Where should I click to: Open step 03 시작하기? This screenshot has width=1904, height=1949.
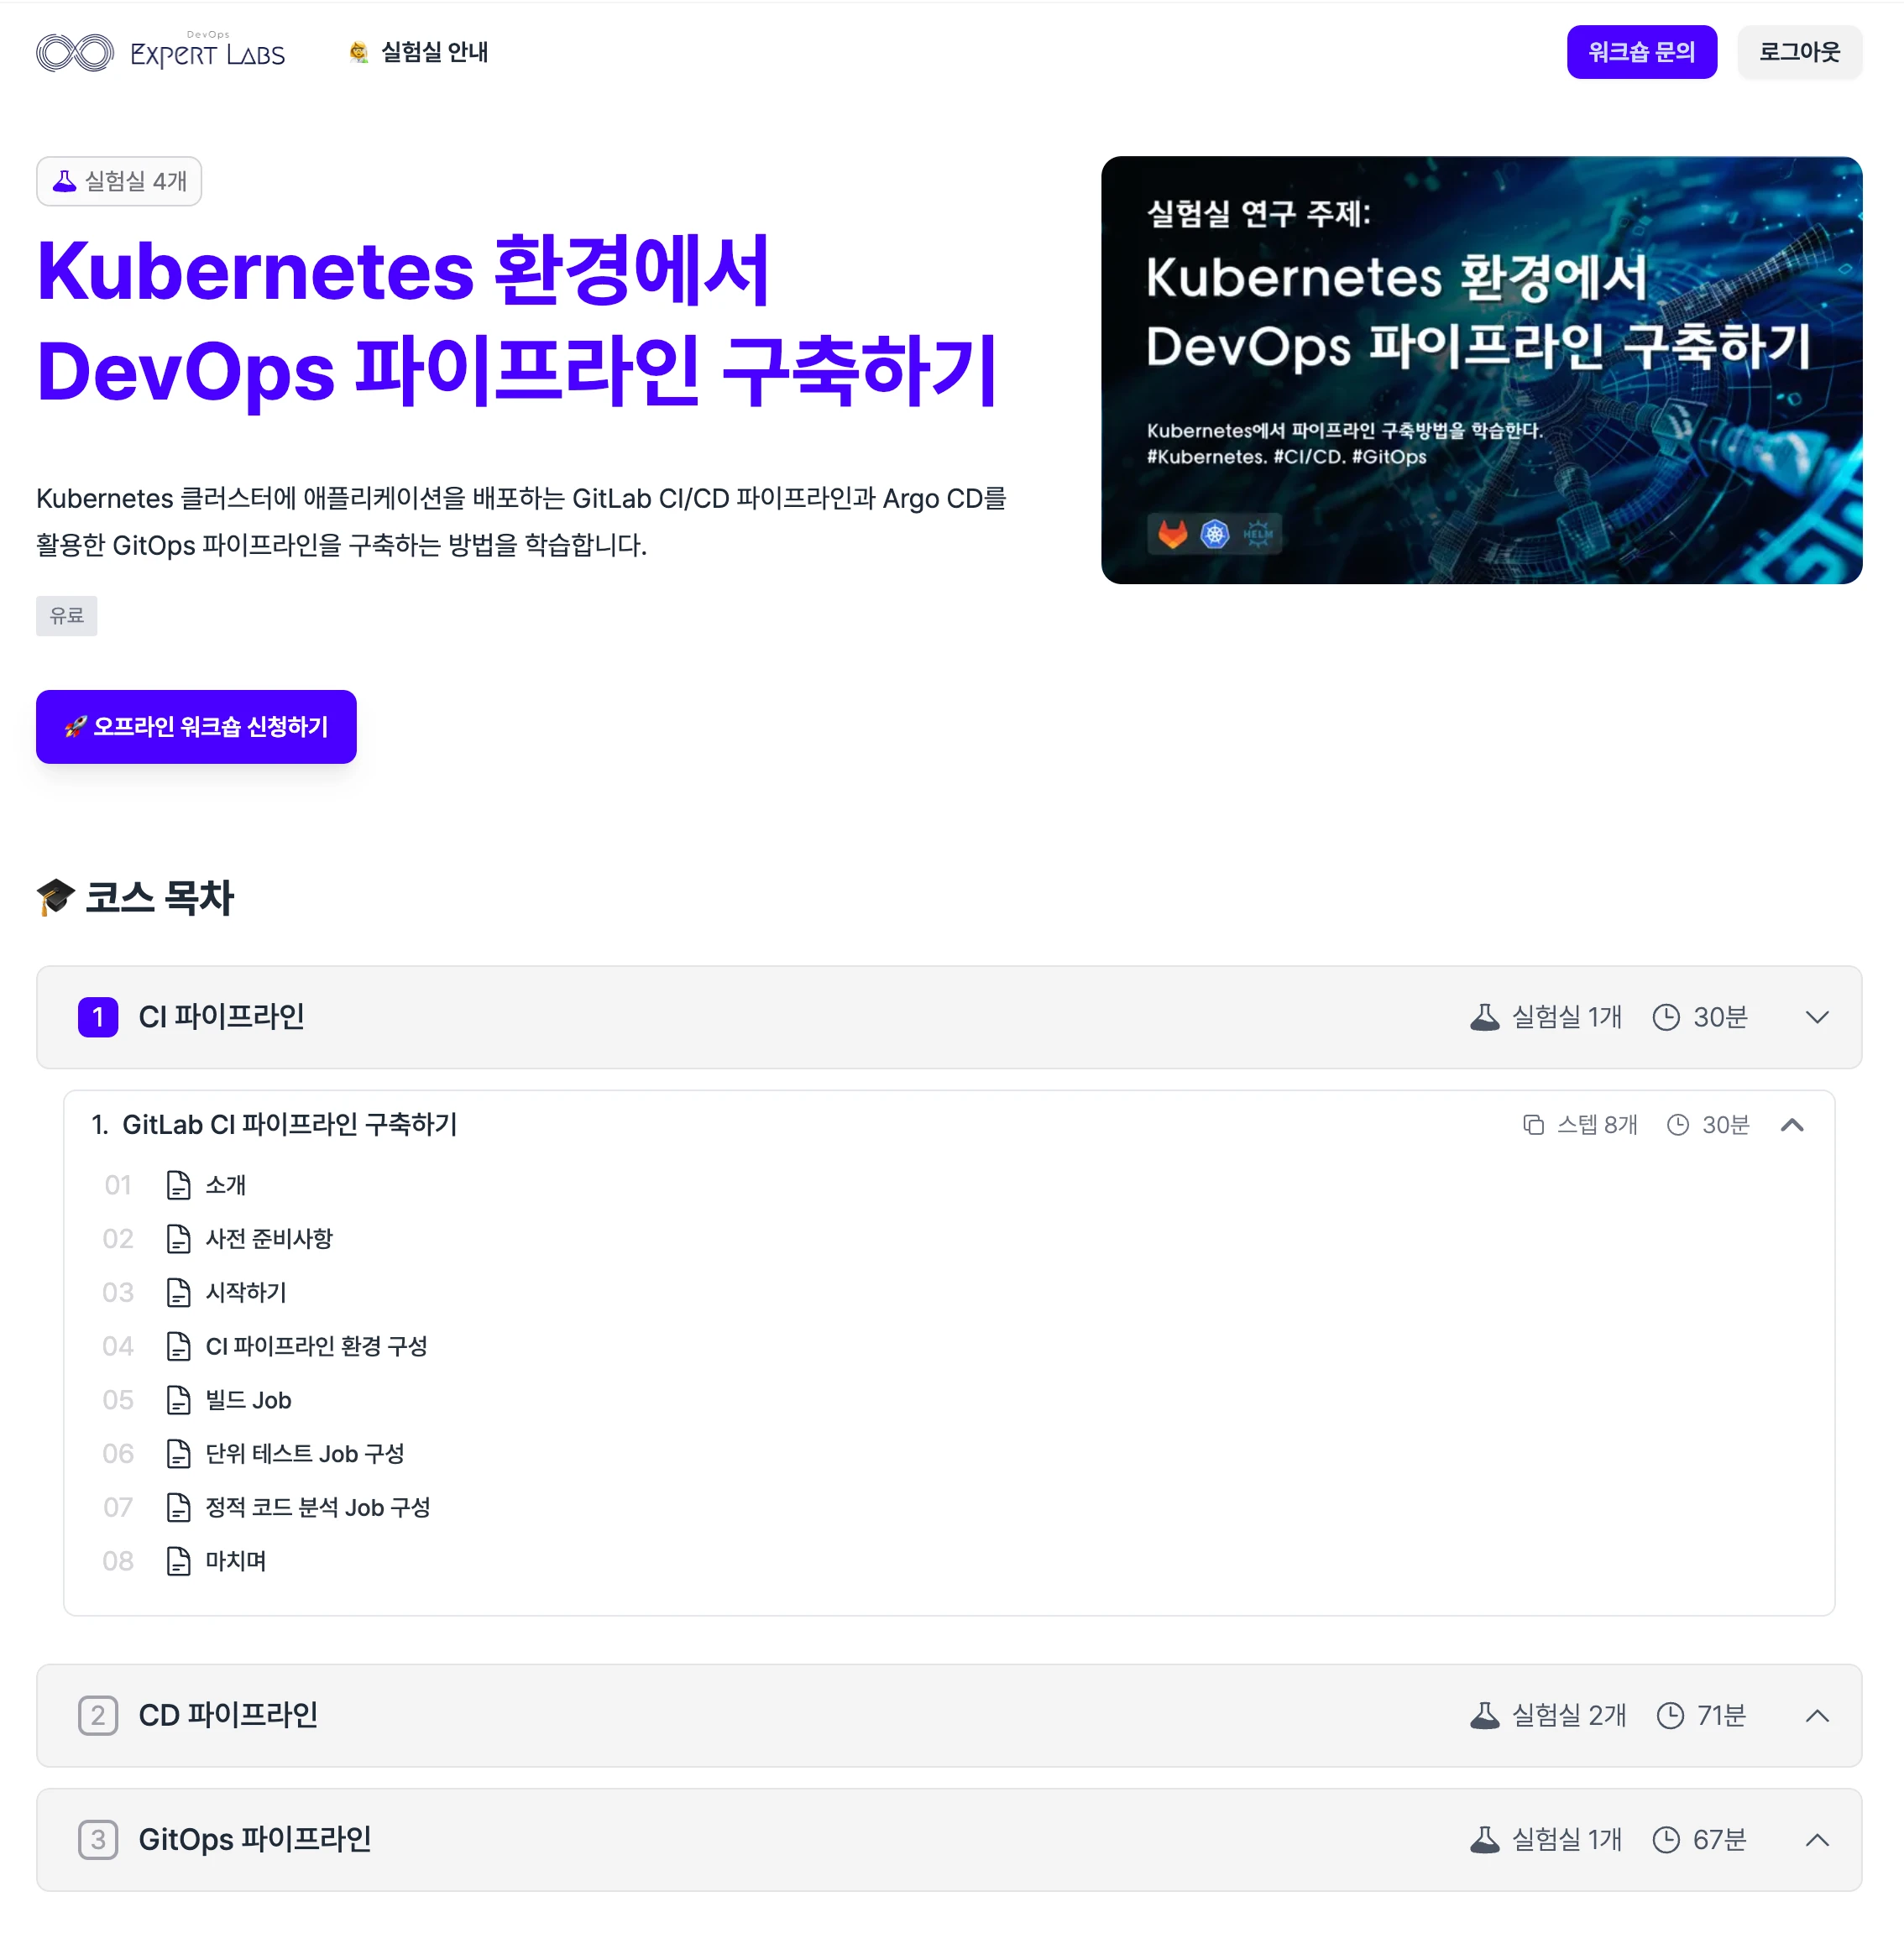point(246,1293)
